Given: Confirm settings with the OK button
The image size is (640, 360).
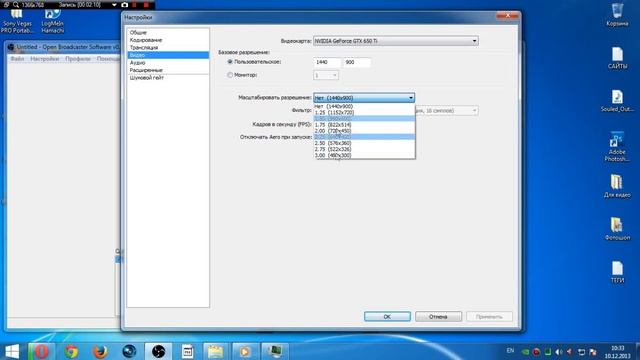Looking at the screenshot, I should (387, 317).
